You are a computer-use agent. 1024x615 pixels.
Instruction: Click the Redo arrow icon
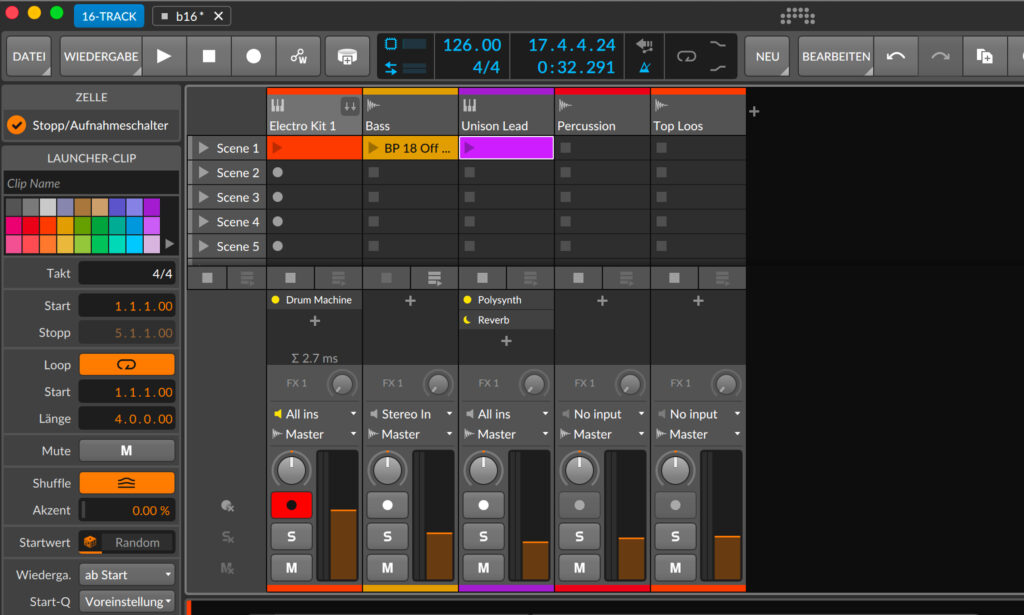click(x=940, y=56)
